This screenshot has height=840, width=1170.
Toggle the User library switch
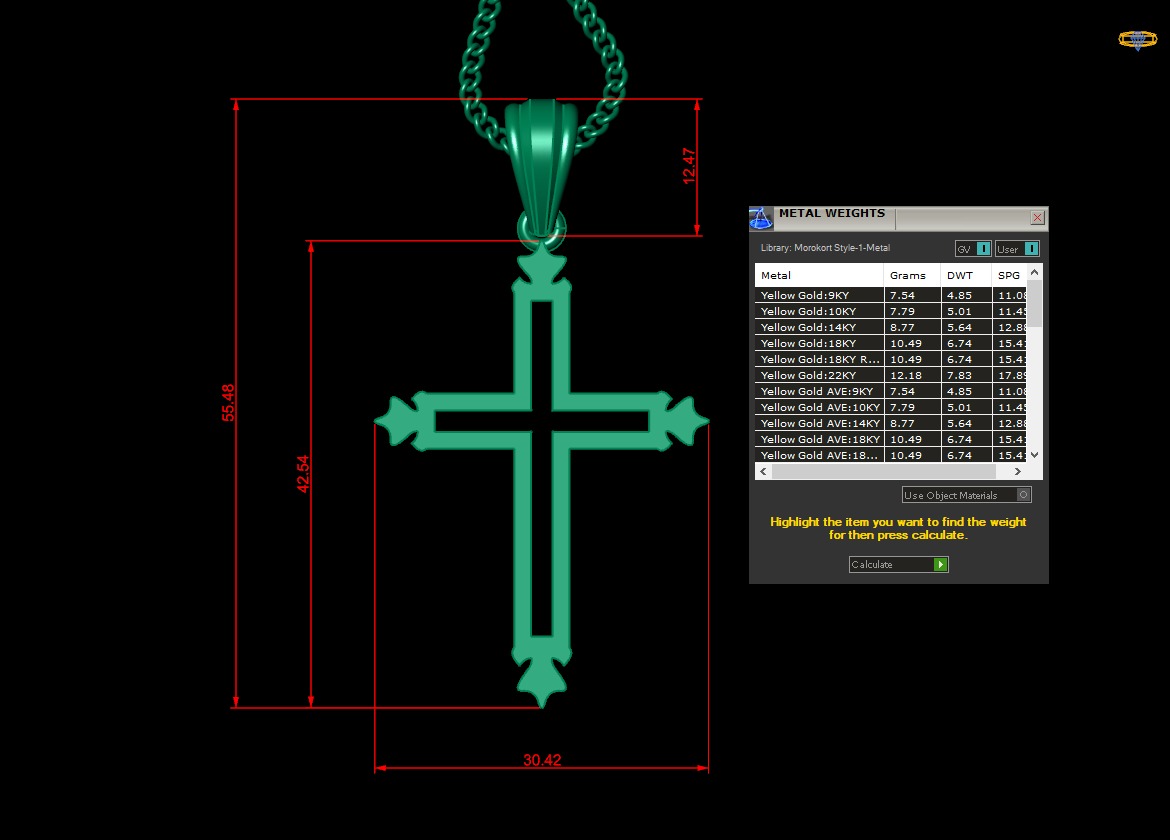tap(1017, 248)
